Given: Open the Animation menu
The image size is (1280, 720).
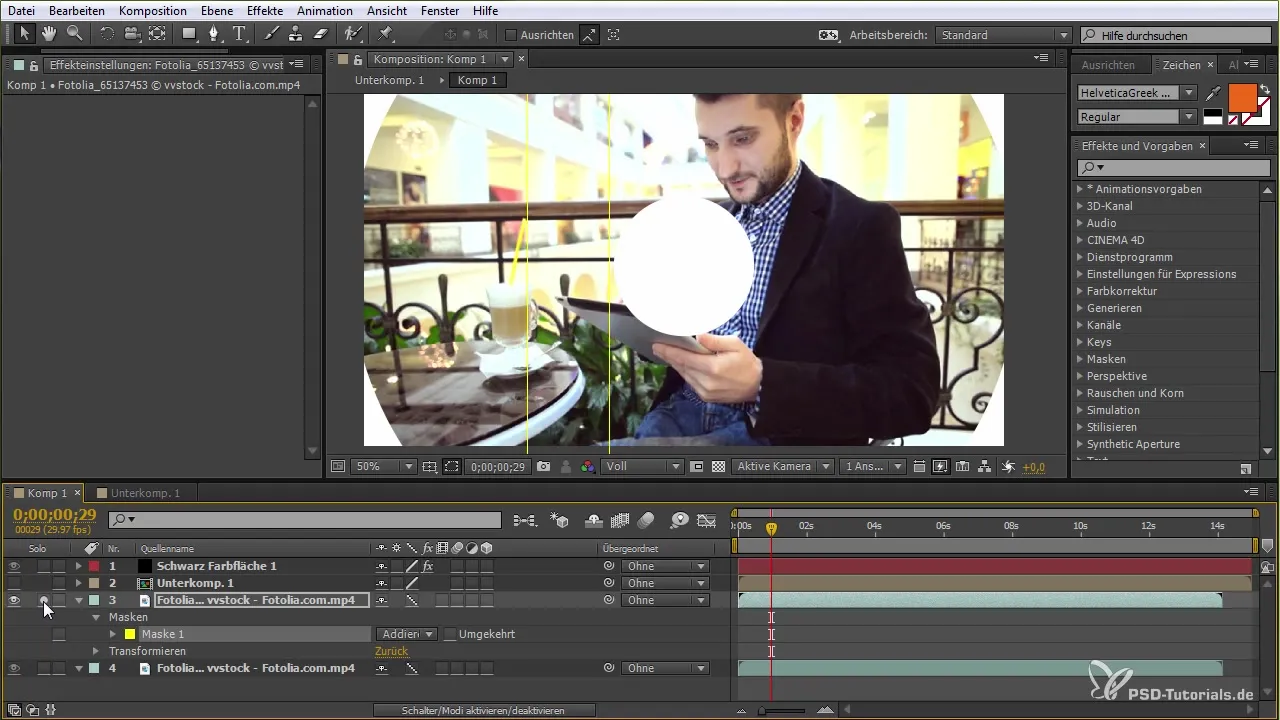Looking at the screenshot, I should point(324,10).
